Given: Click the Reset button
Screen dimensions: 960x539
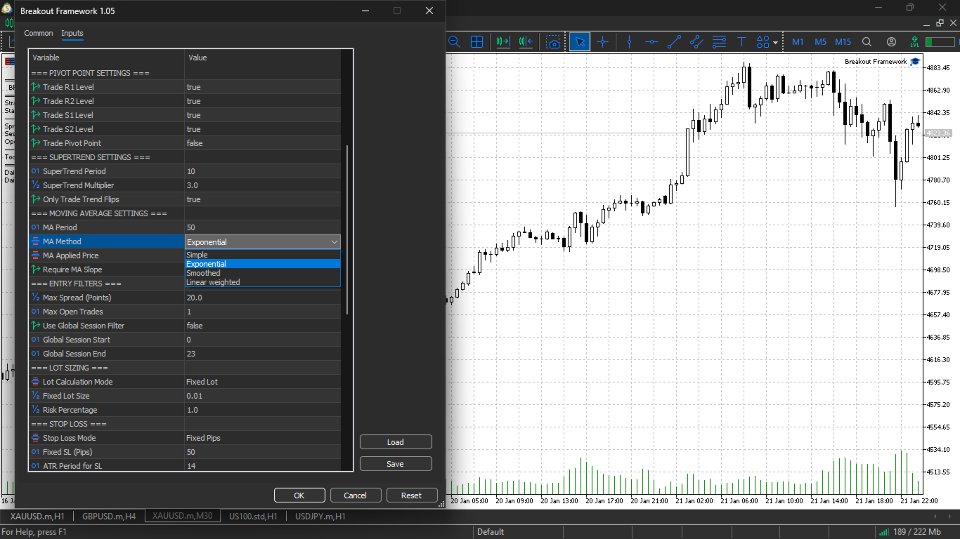Looking at the screenshot, I should (411, 496).
